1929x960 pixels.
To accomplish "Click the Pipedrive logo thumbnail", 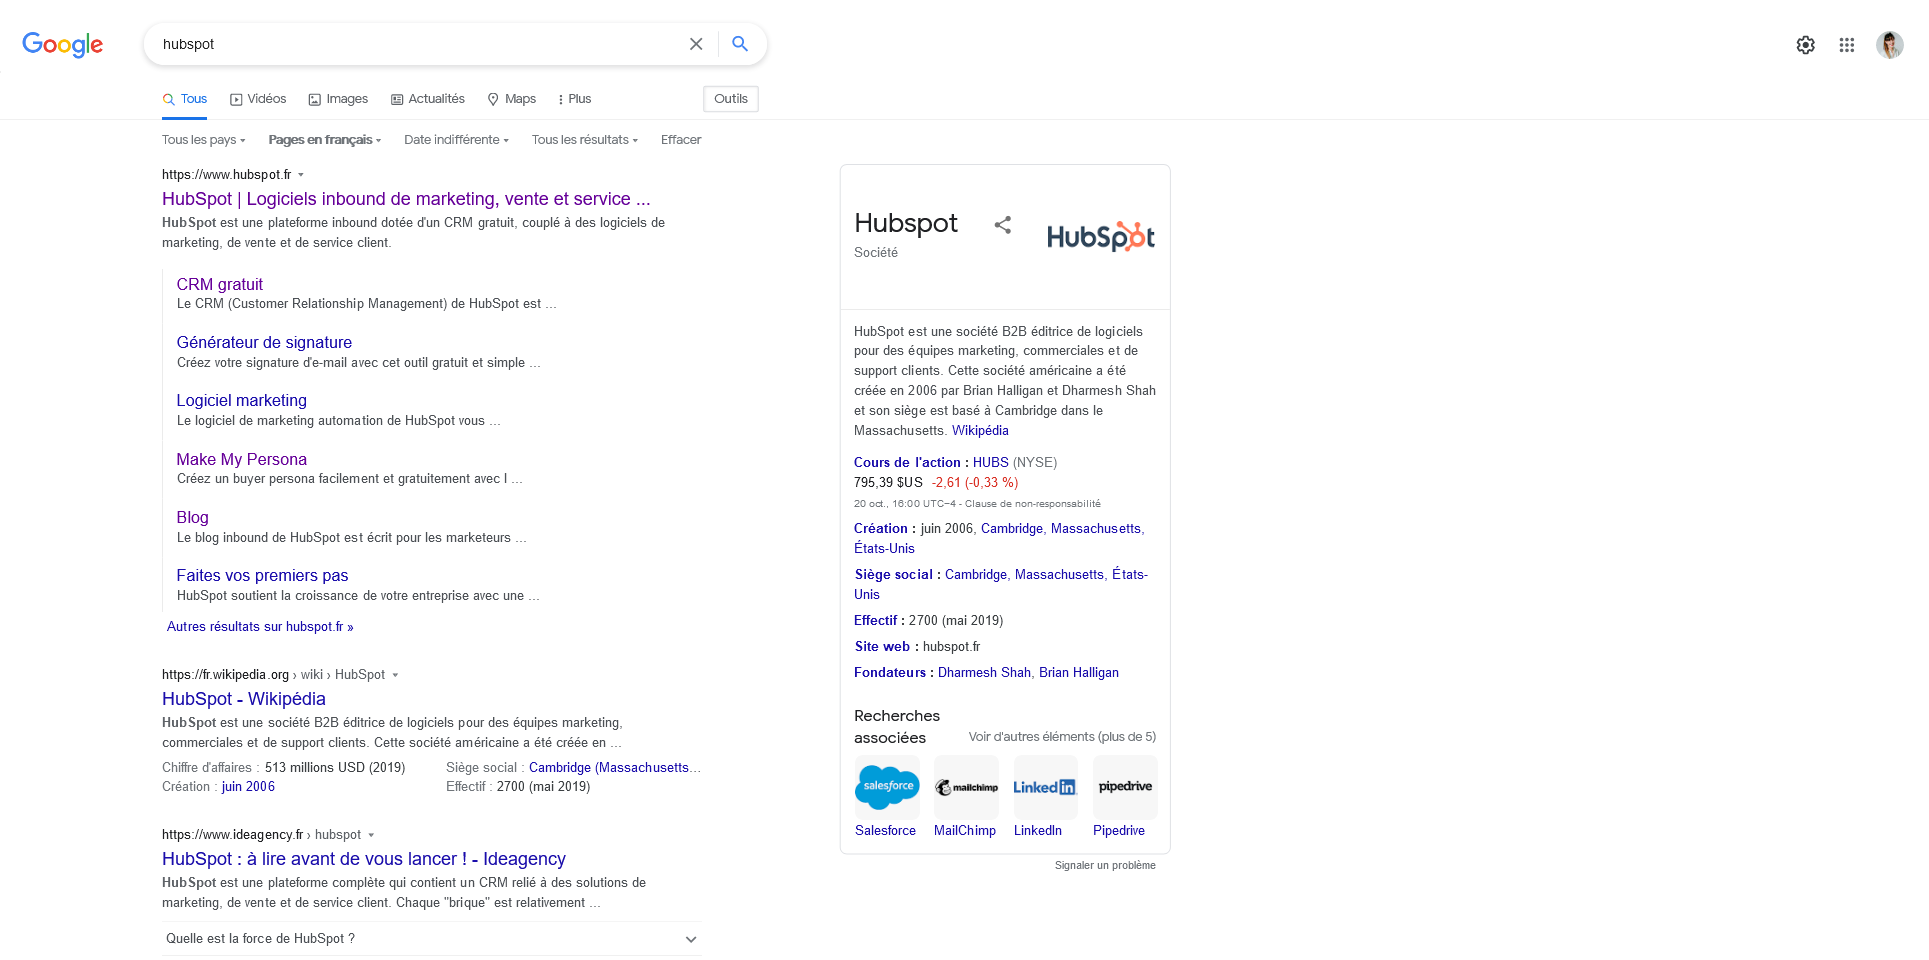I will pyautogui.click(x=1125, y=787).
